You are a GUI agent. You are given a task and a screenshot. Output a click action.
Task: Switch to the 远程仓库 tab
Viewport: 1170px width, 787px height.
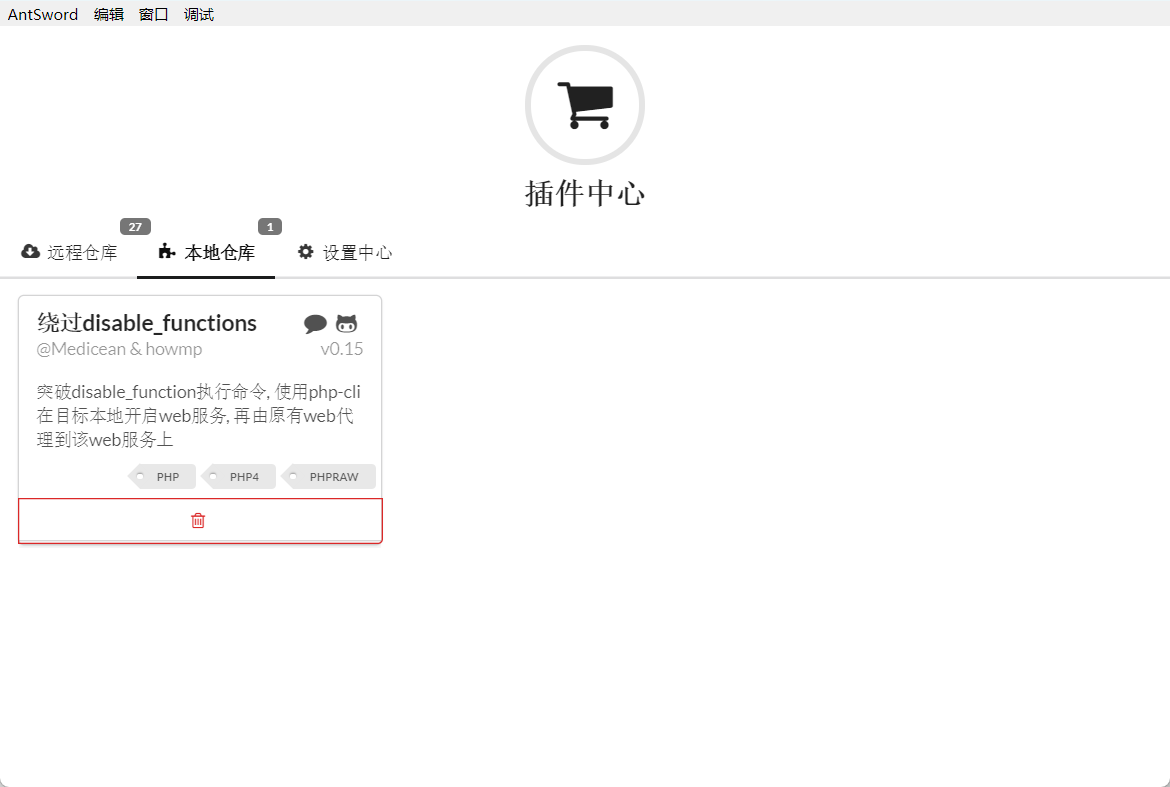pos(69,252)
